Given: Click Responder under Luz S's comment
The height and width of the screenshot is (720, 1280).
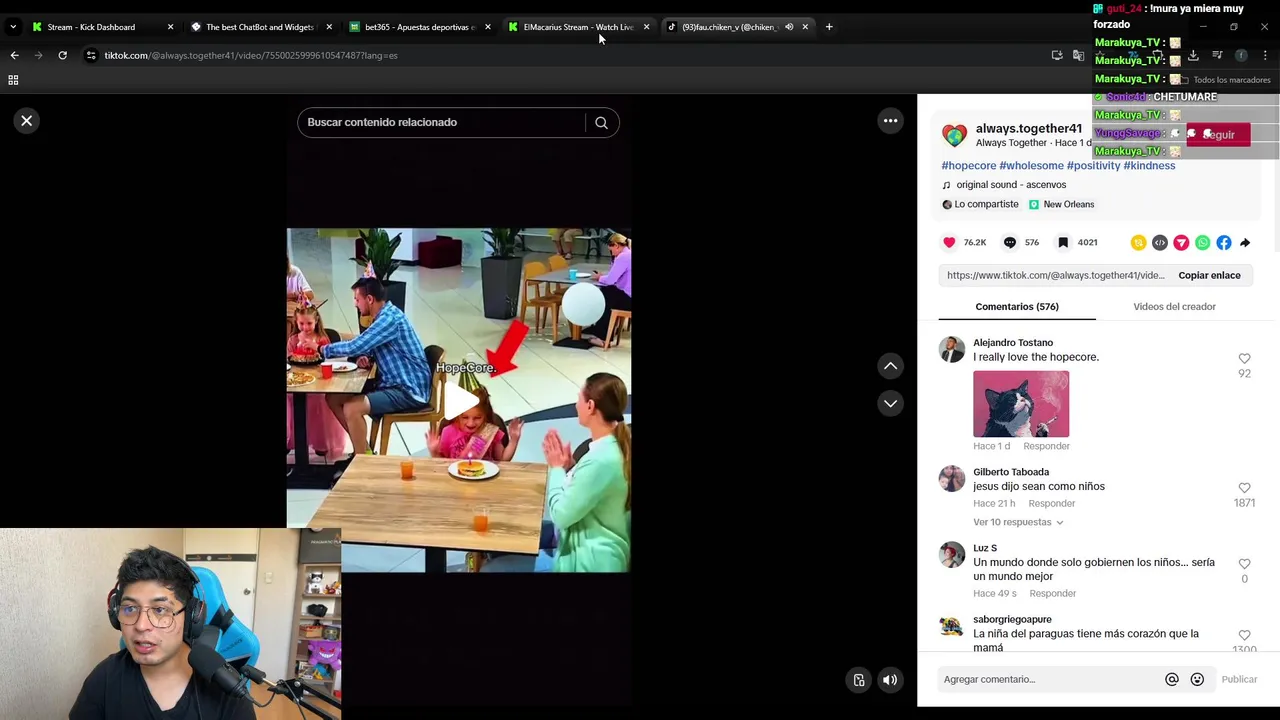Looking at the screenshot, I should pyautogui.click(x=1053, y=594).
